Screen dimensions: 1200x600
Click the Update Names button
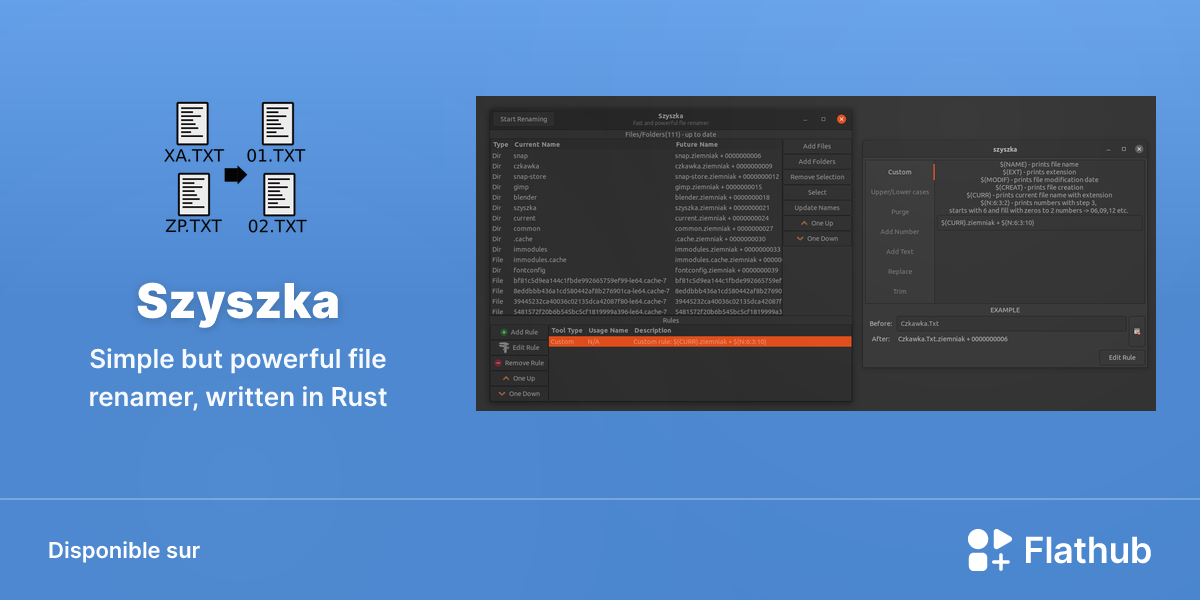click(x=817, y=208)
